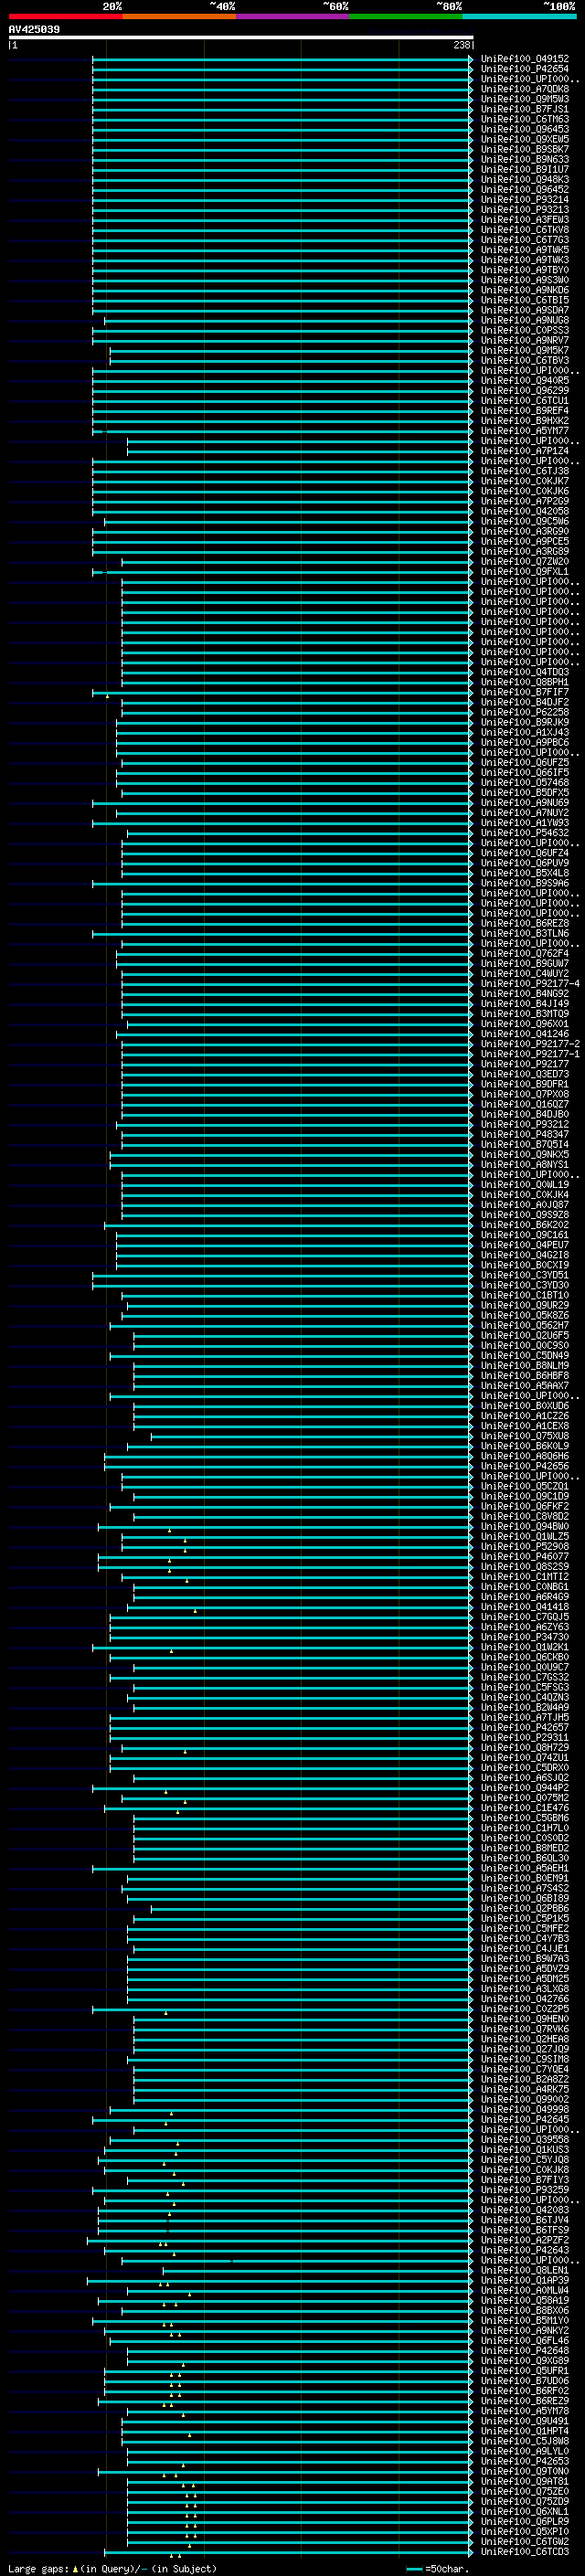Open the UniRef100_Q75XU8 hit

click(x=525, y=1436)
